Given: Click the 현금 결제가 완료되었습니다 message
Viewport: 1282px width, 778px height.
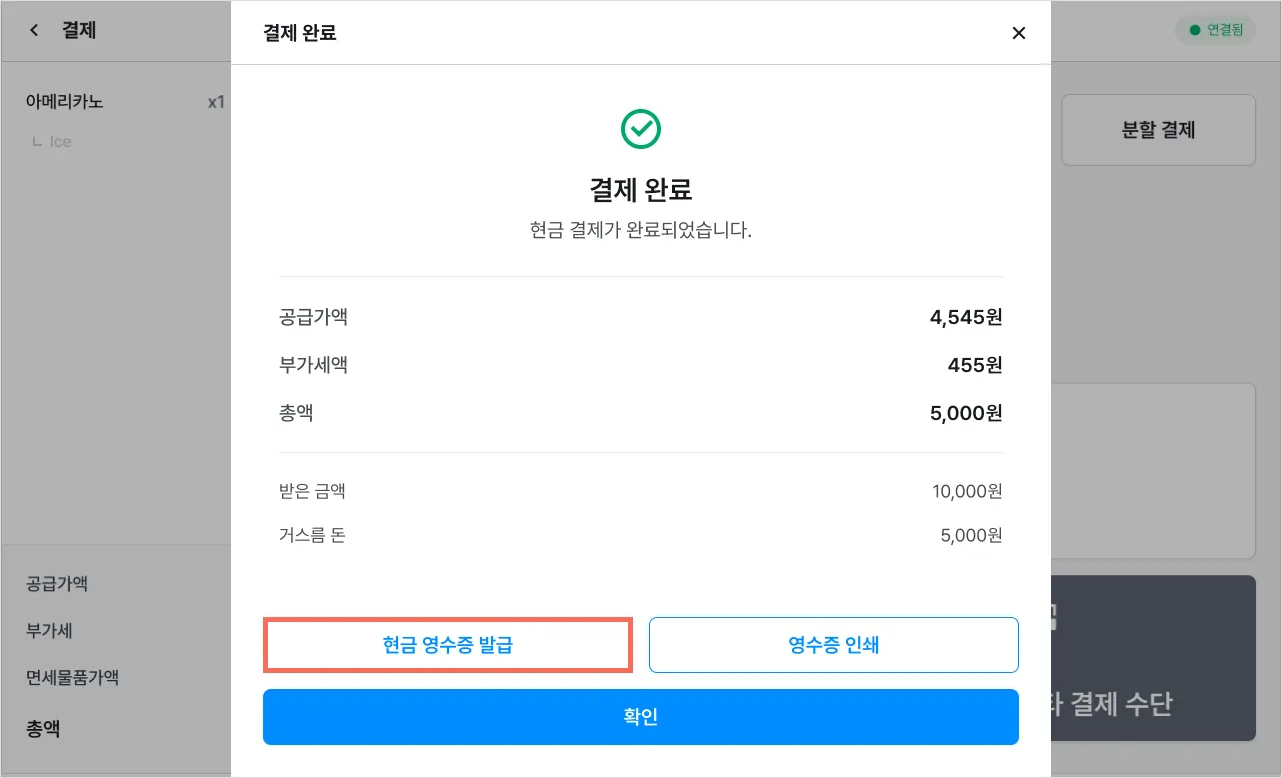Looking at the screenshot, I should click(640, 231).
